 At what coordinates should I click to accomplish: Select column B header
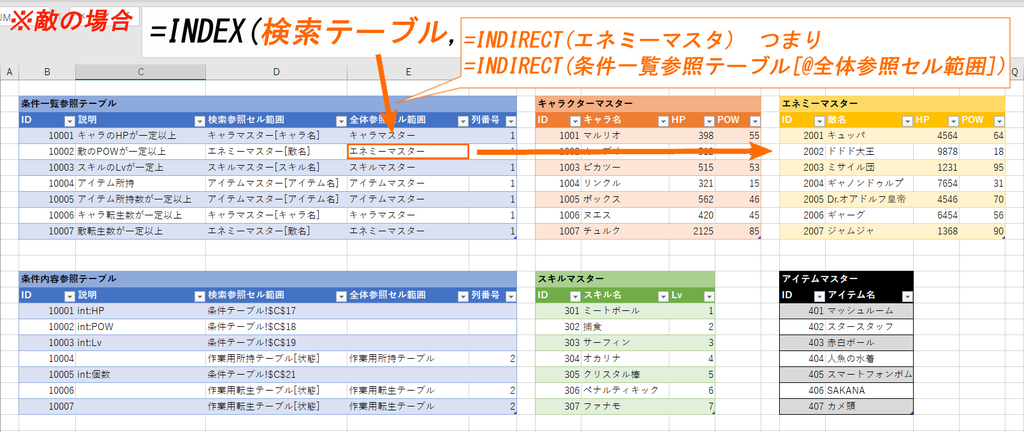47,71
